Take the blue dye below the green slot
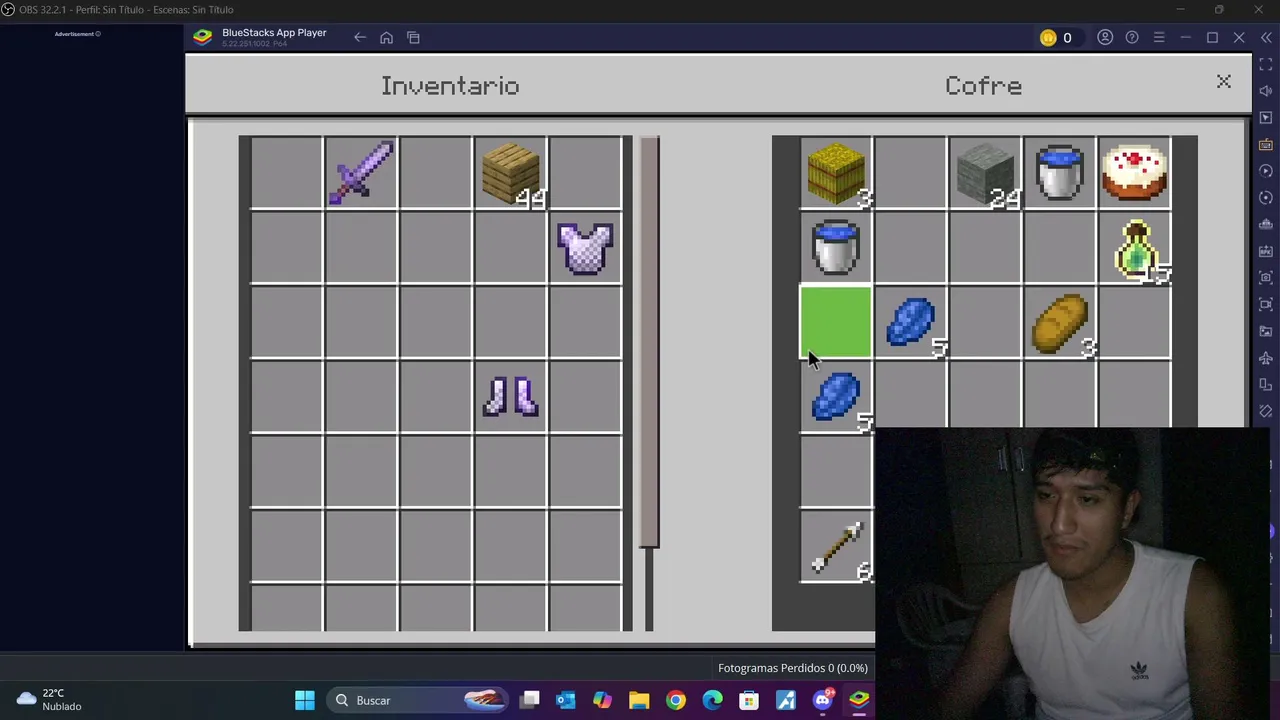Viewport: 1280px width, 720px height. pos(837,399)
